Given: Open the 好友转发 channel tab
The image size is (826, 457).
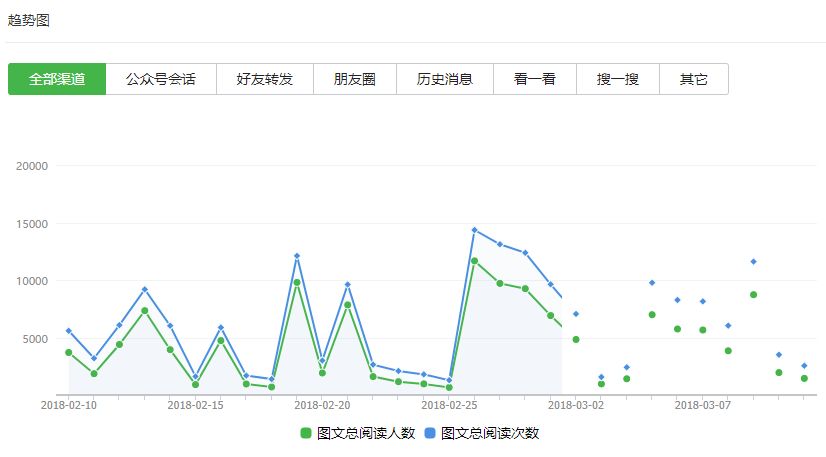Looking at the screenshot, I should click(x=265, y=79).
